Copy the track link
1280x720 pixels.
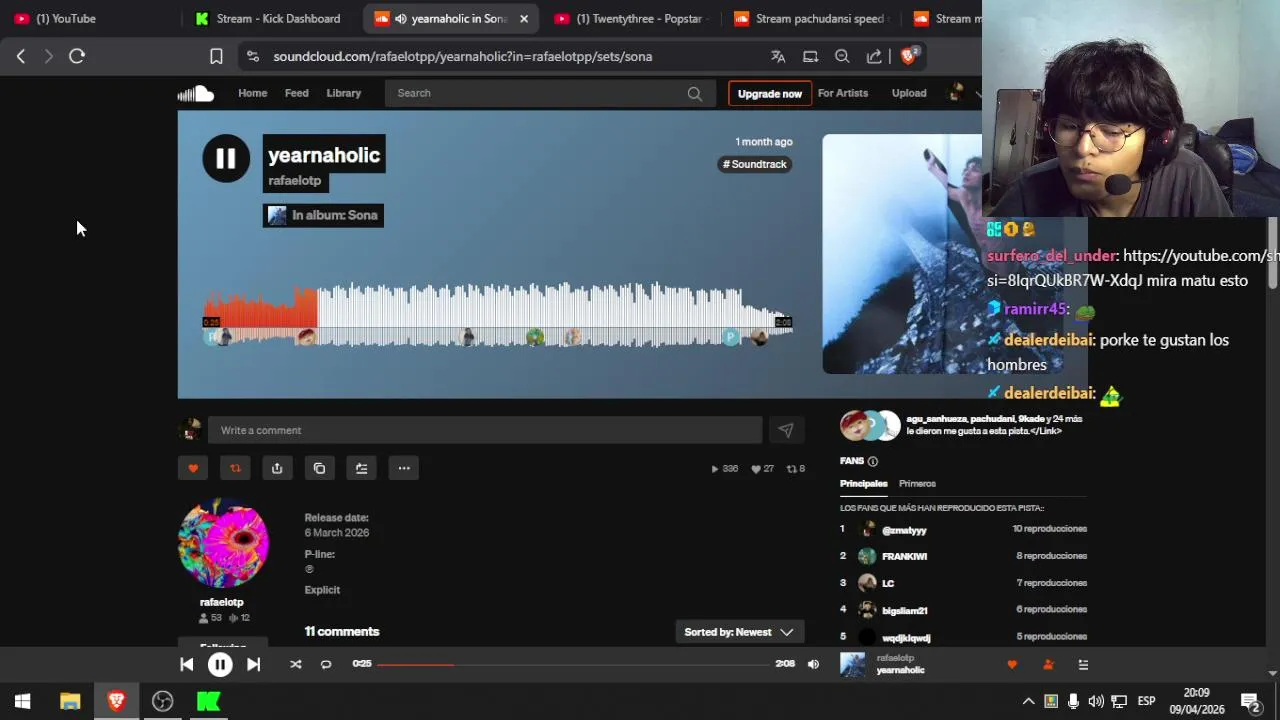pyautogui.click(x=319, y=468)
